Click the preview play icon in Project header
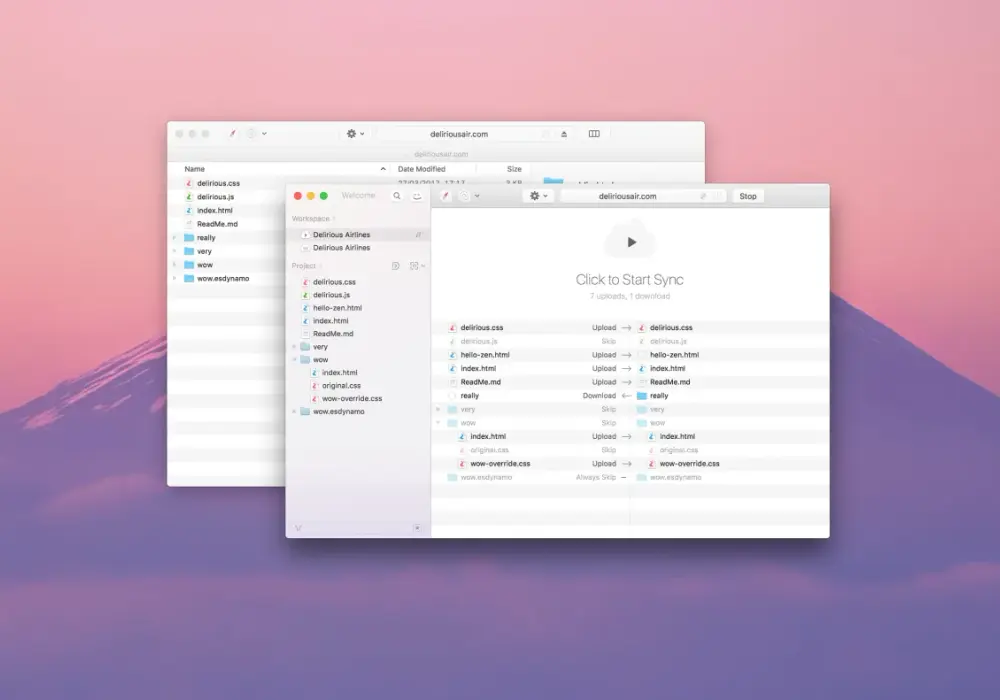The height and width of the screenshot is (700, 1000). (395, 266)
